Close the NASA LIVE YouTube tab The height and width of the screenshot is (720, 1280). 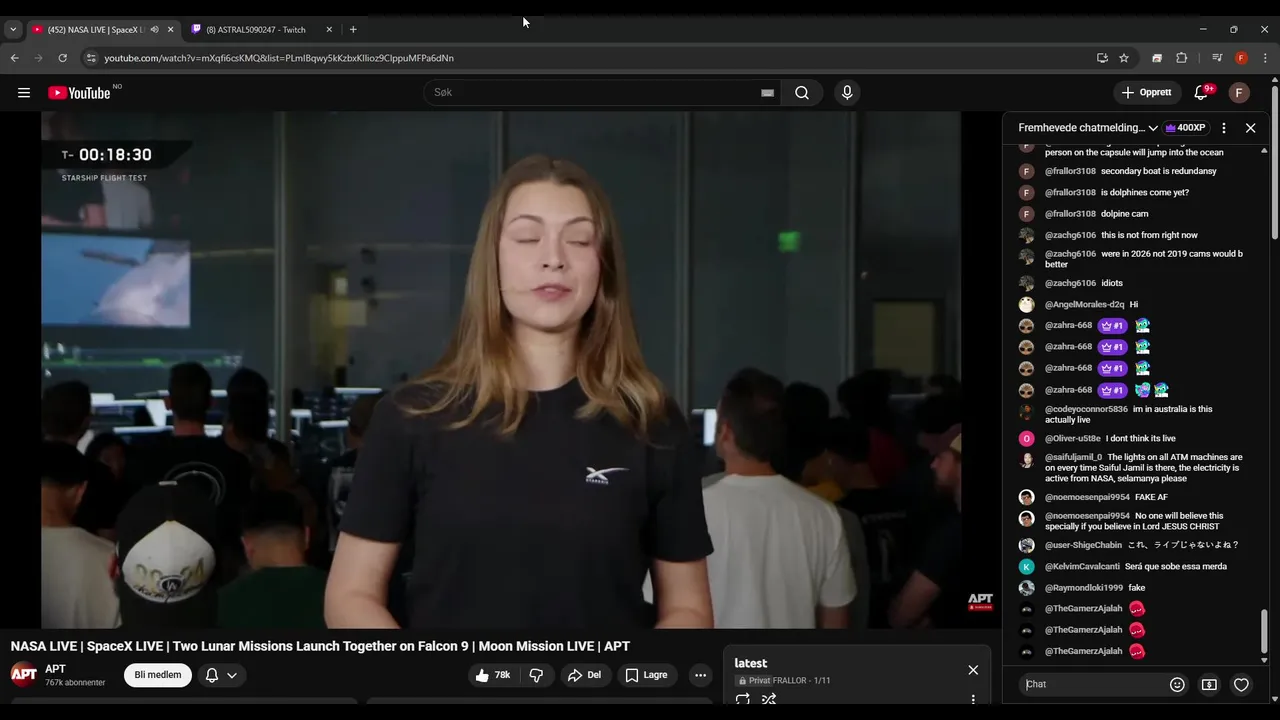coord(170,30)
